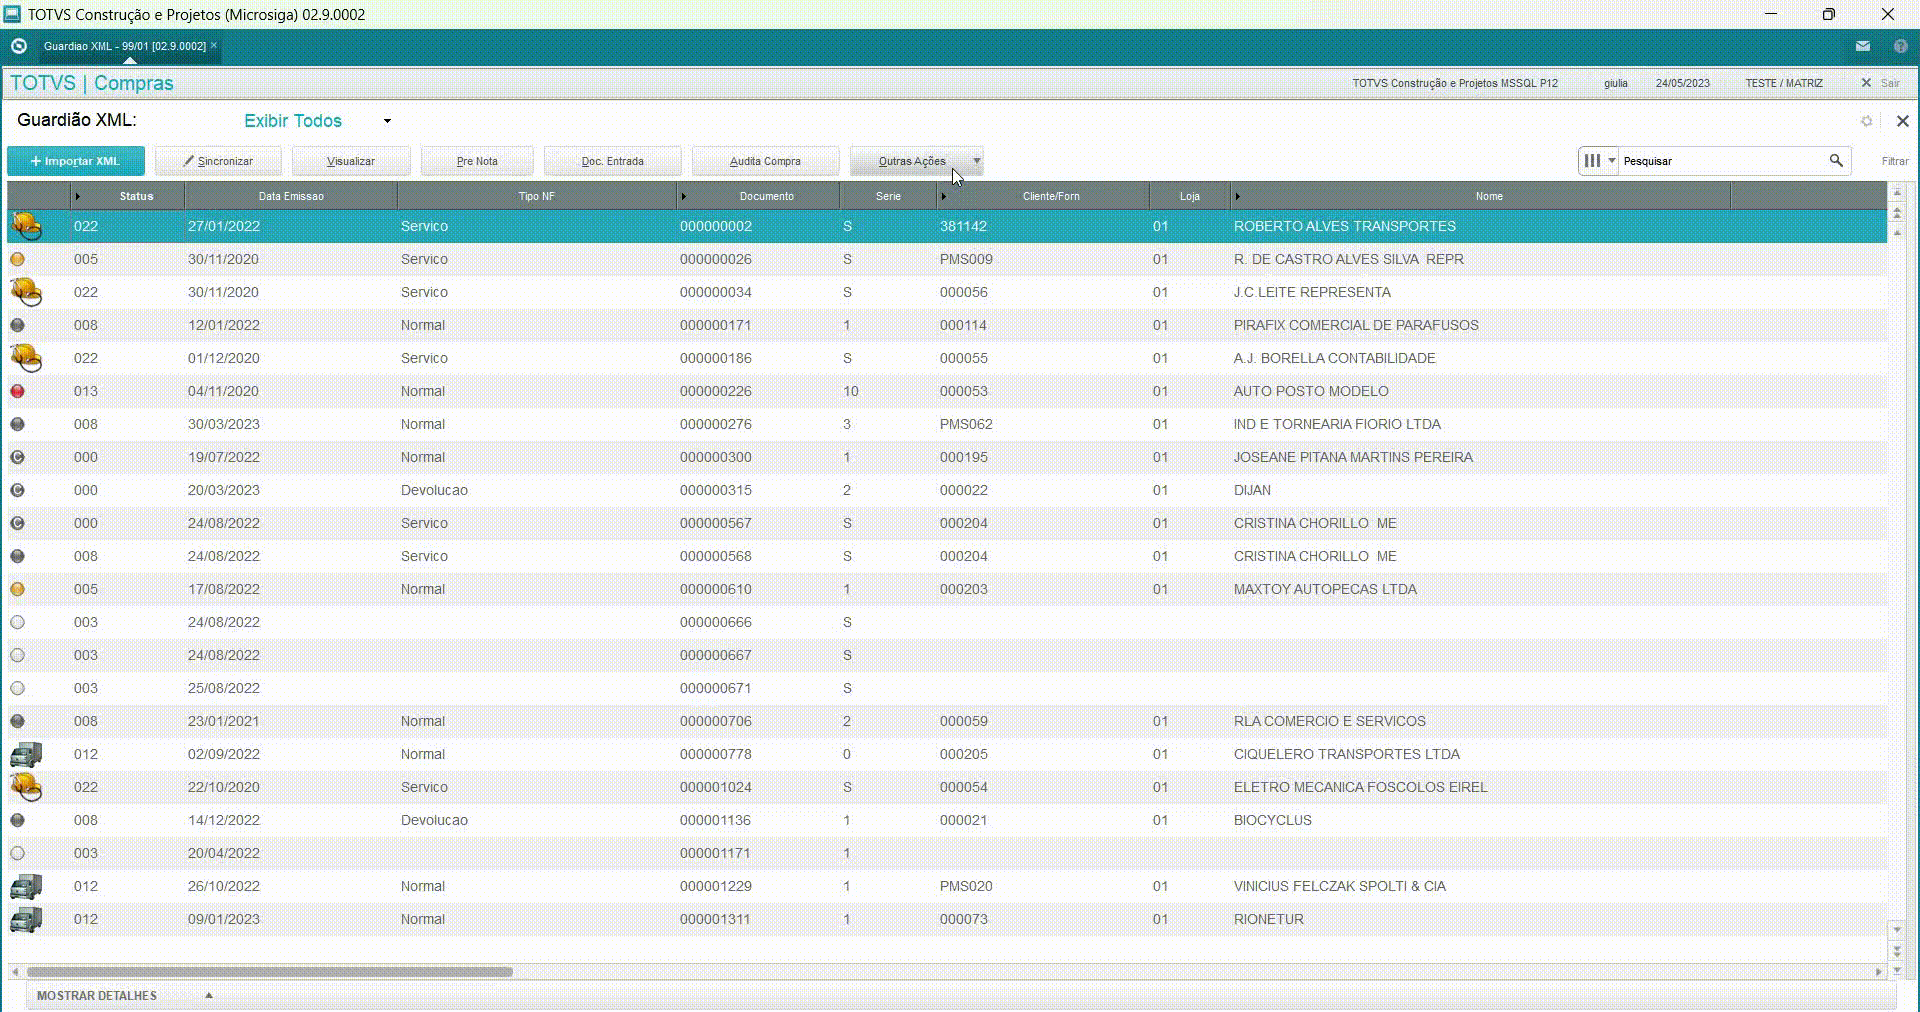Click the Filtrar link
This screenshot has width=1920, height=1012.
pyautogui.click(x=1895, y=161)
